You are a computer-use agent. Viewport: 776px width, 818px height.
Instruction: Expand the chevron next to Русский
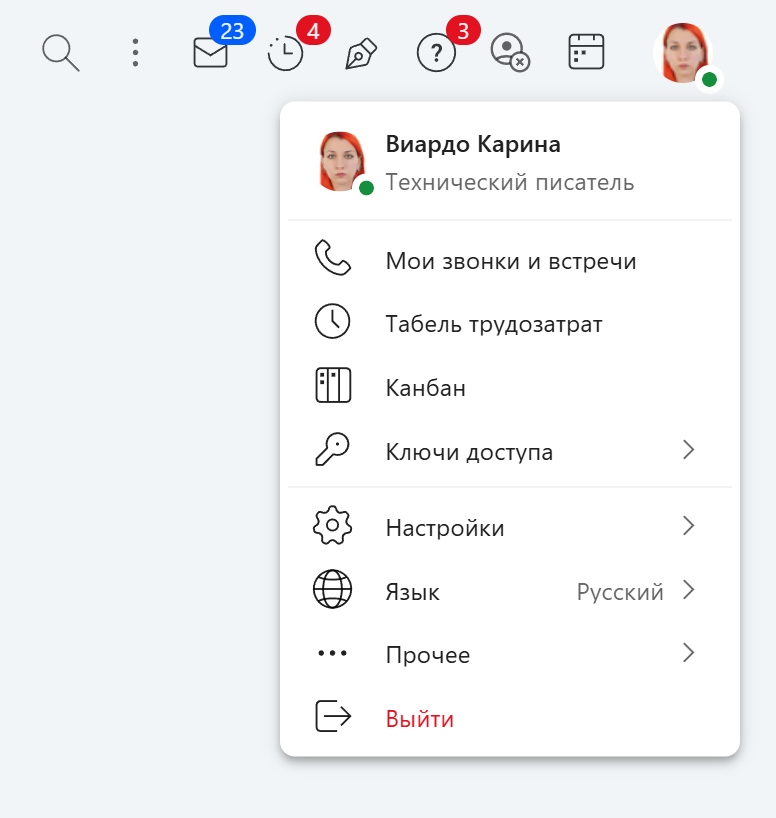689,590
